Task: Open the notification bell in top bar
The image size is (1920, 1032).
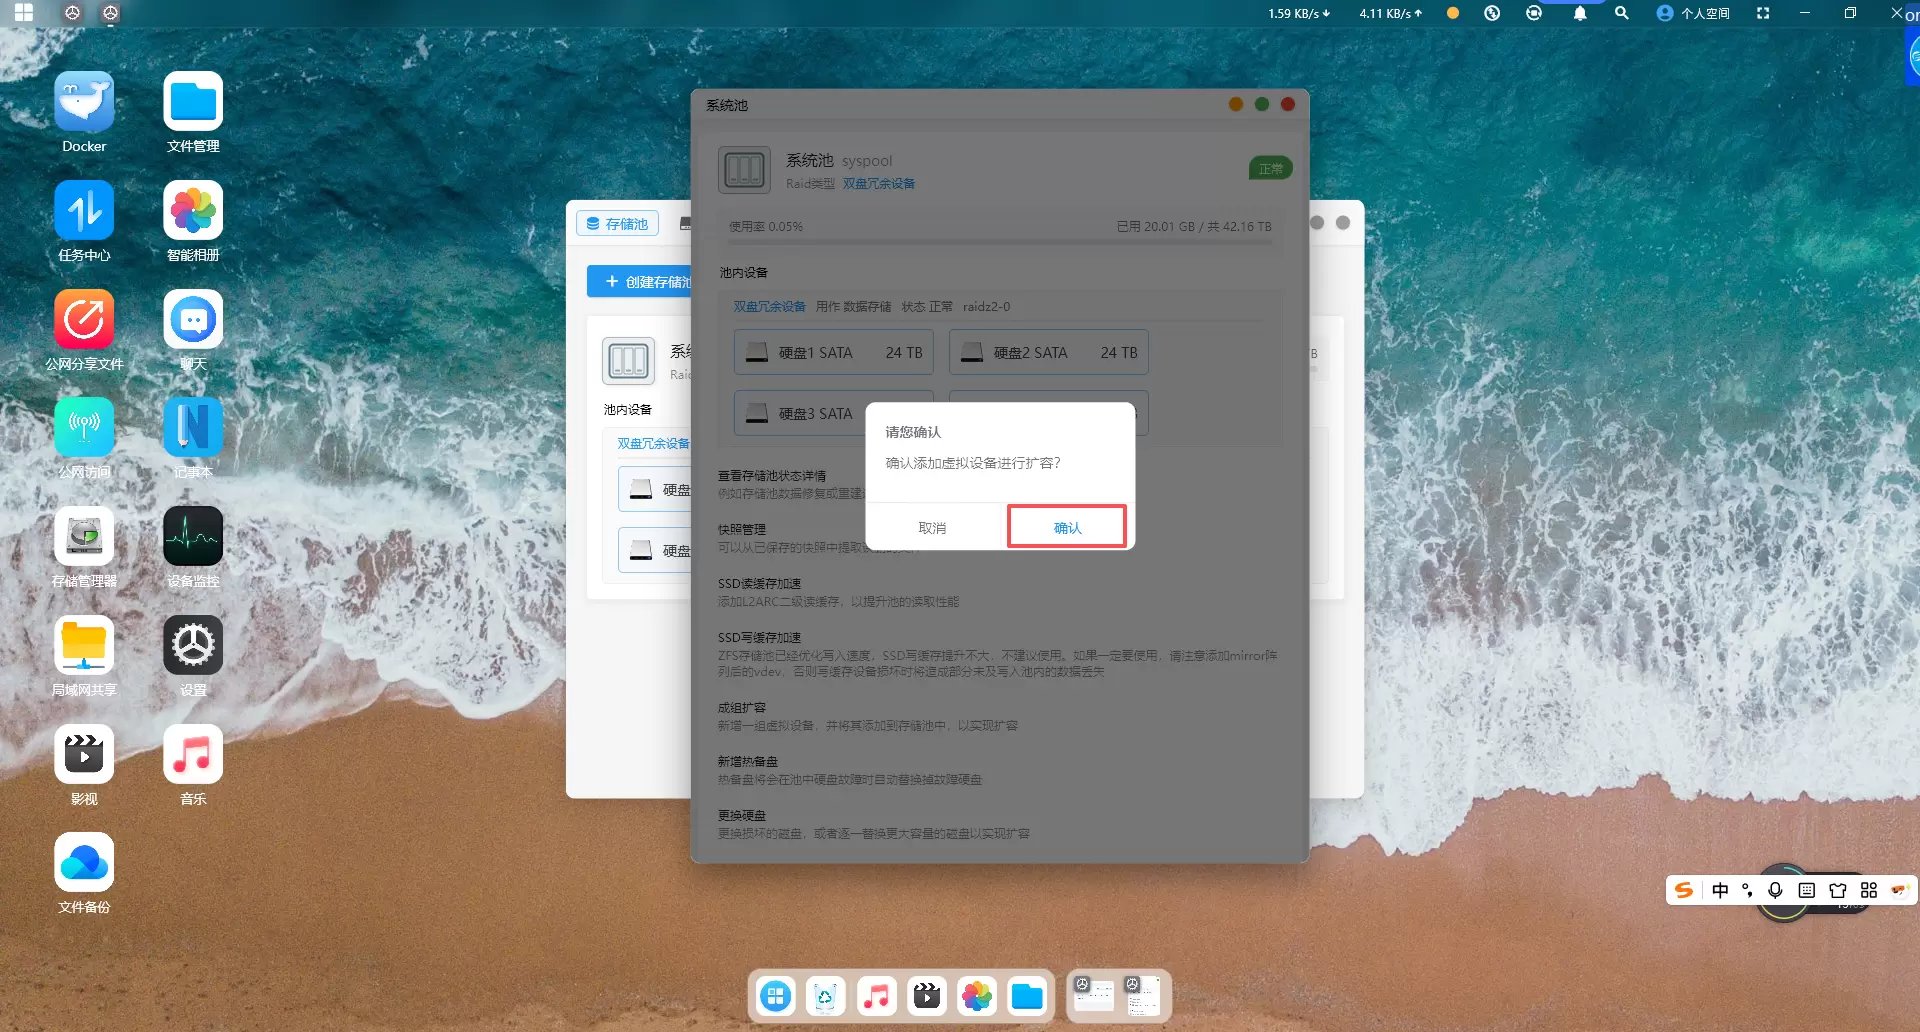Action: [x=1580, y=13]
